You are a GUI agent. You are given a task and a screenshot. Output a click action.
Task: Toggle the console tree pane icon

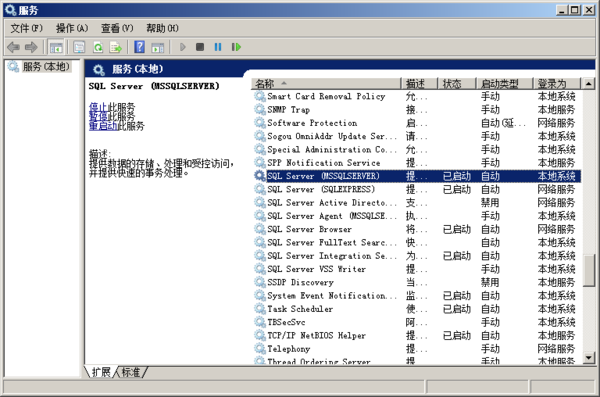coord(56,47)
